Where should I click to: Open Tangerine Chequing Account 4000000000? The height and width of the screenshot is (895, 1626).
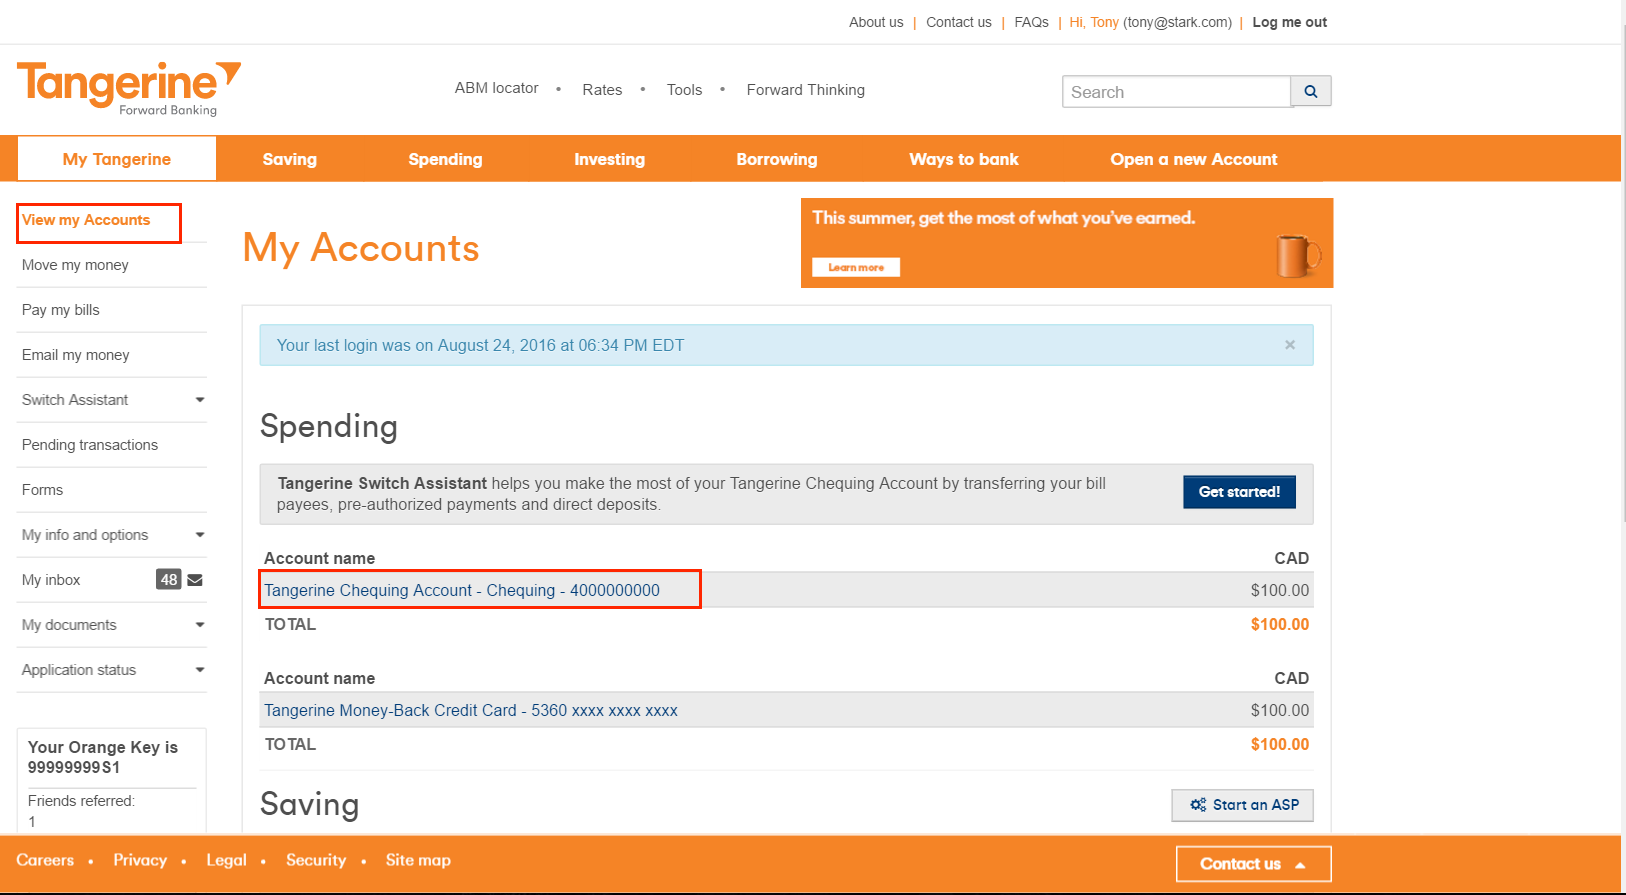462,590
